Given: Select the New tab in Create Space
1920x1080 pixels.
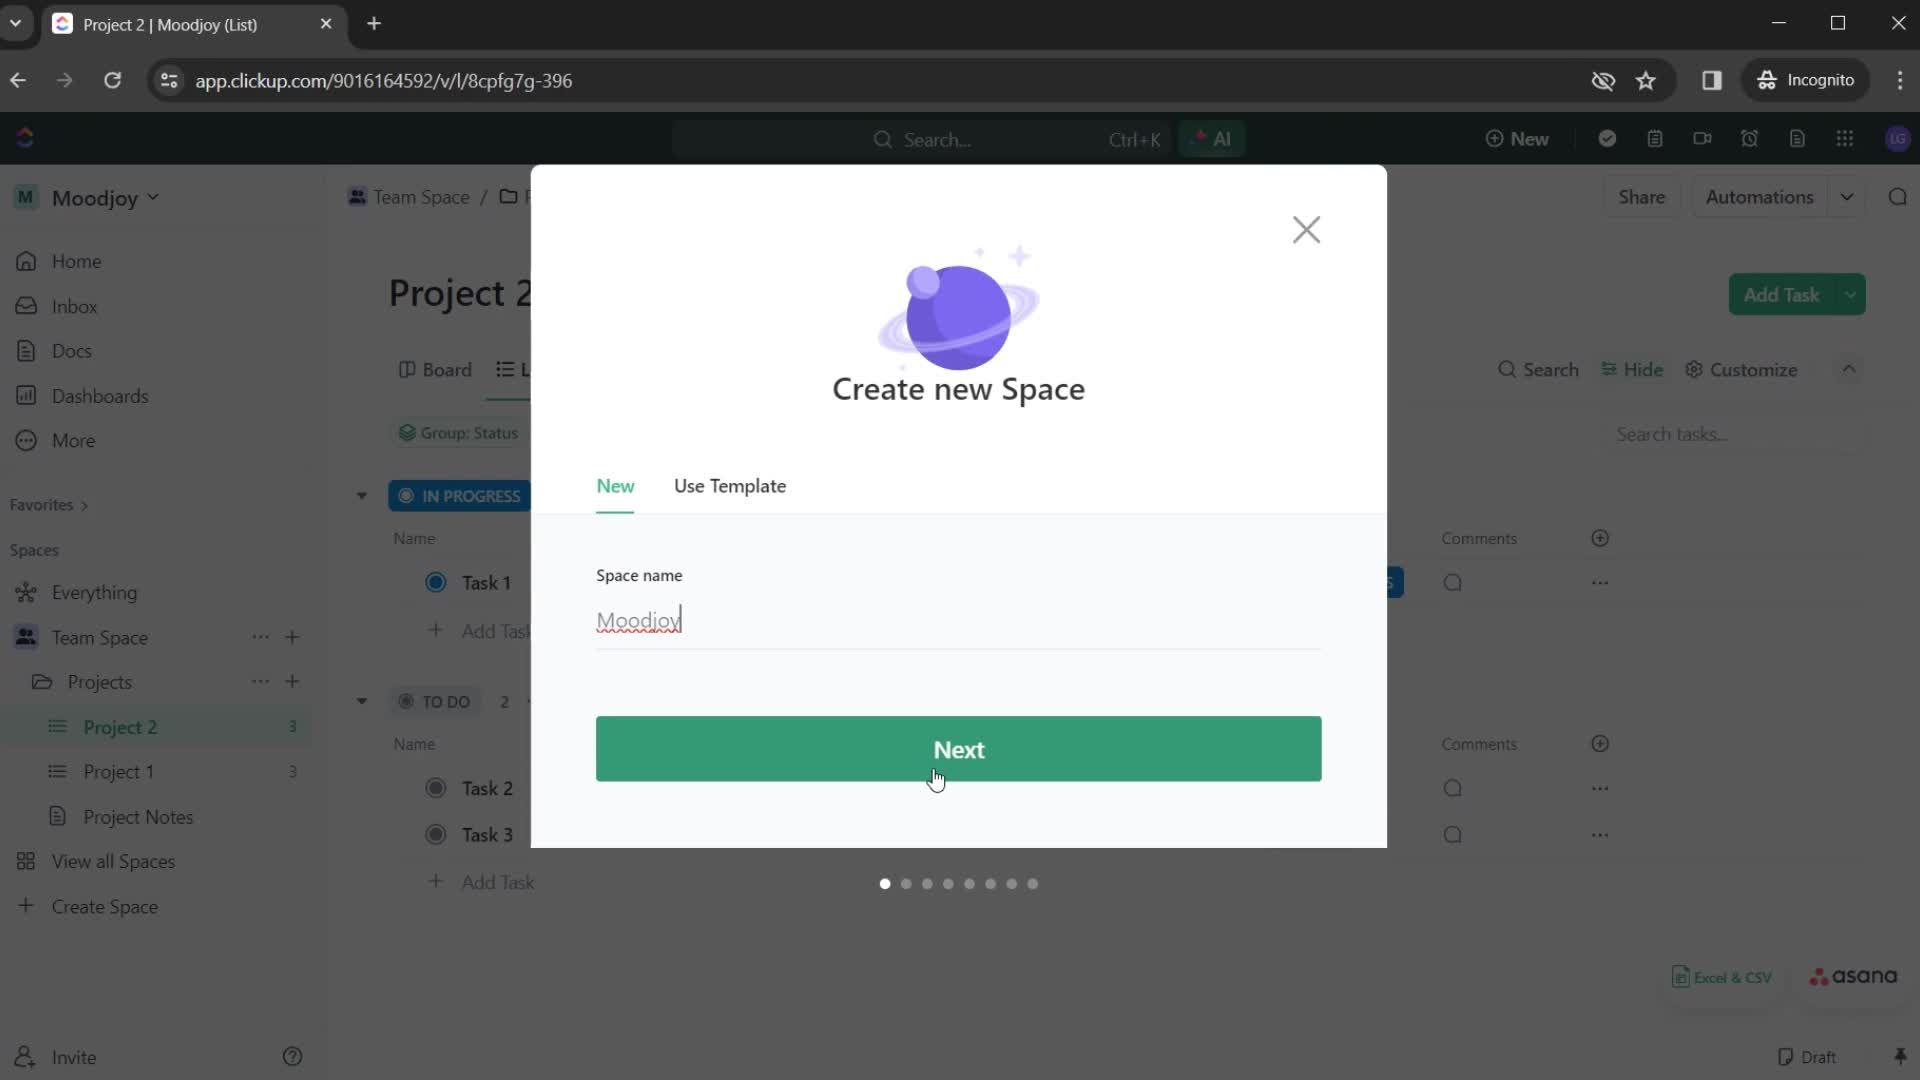Looking at the screenshot, I should point(613,485).
